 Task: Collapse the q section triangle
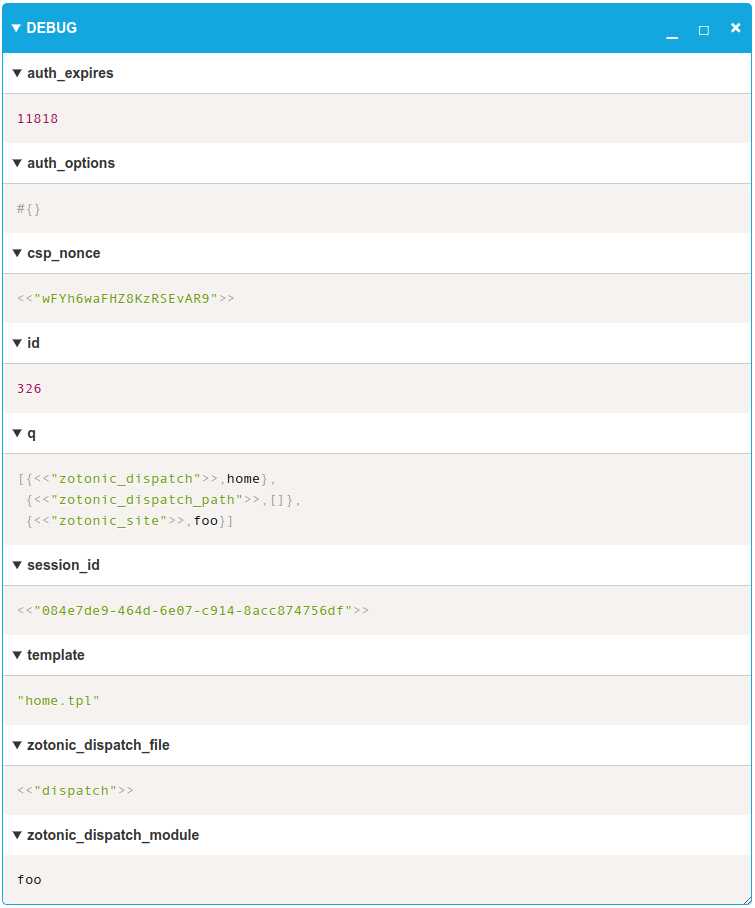[17, 433]
